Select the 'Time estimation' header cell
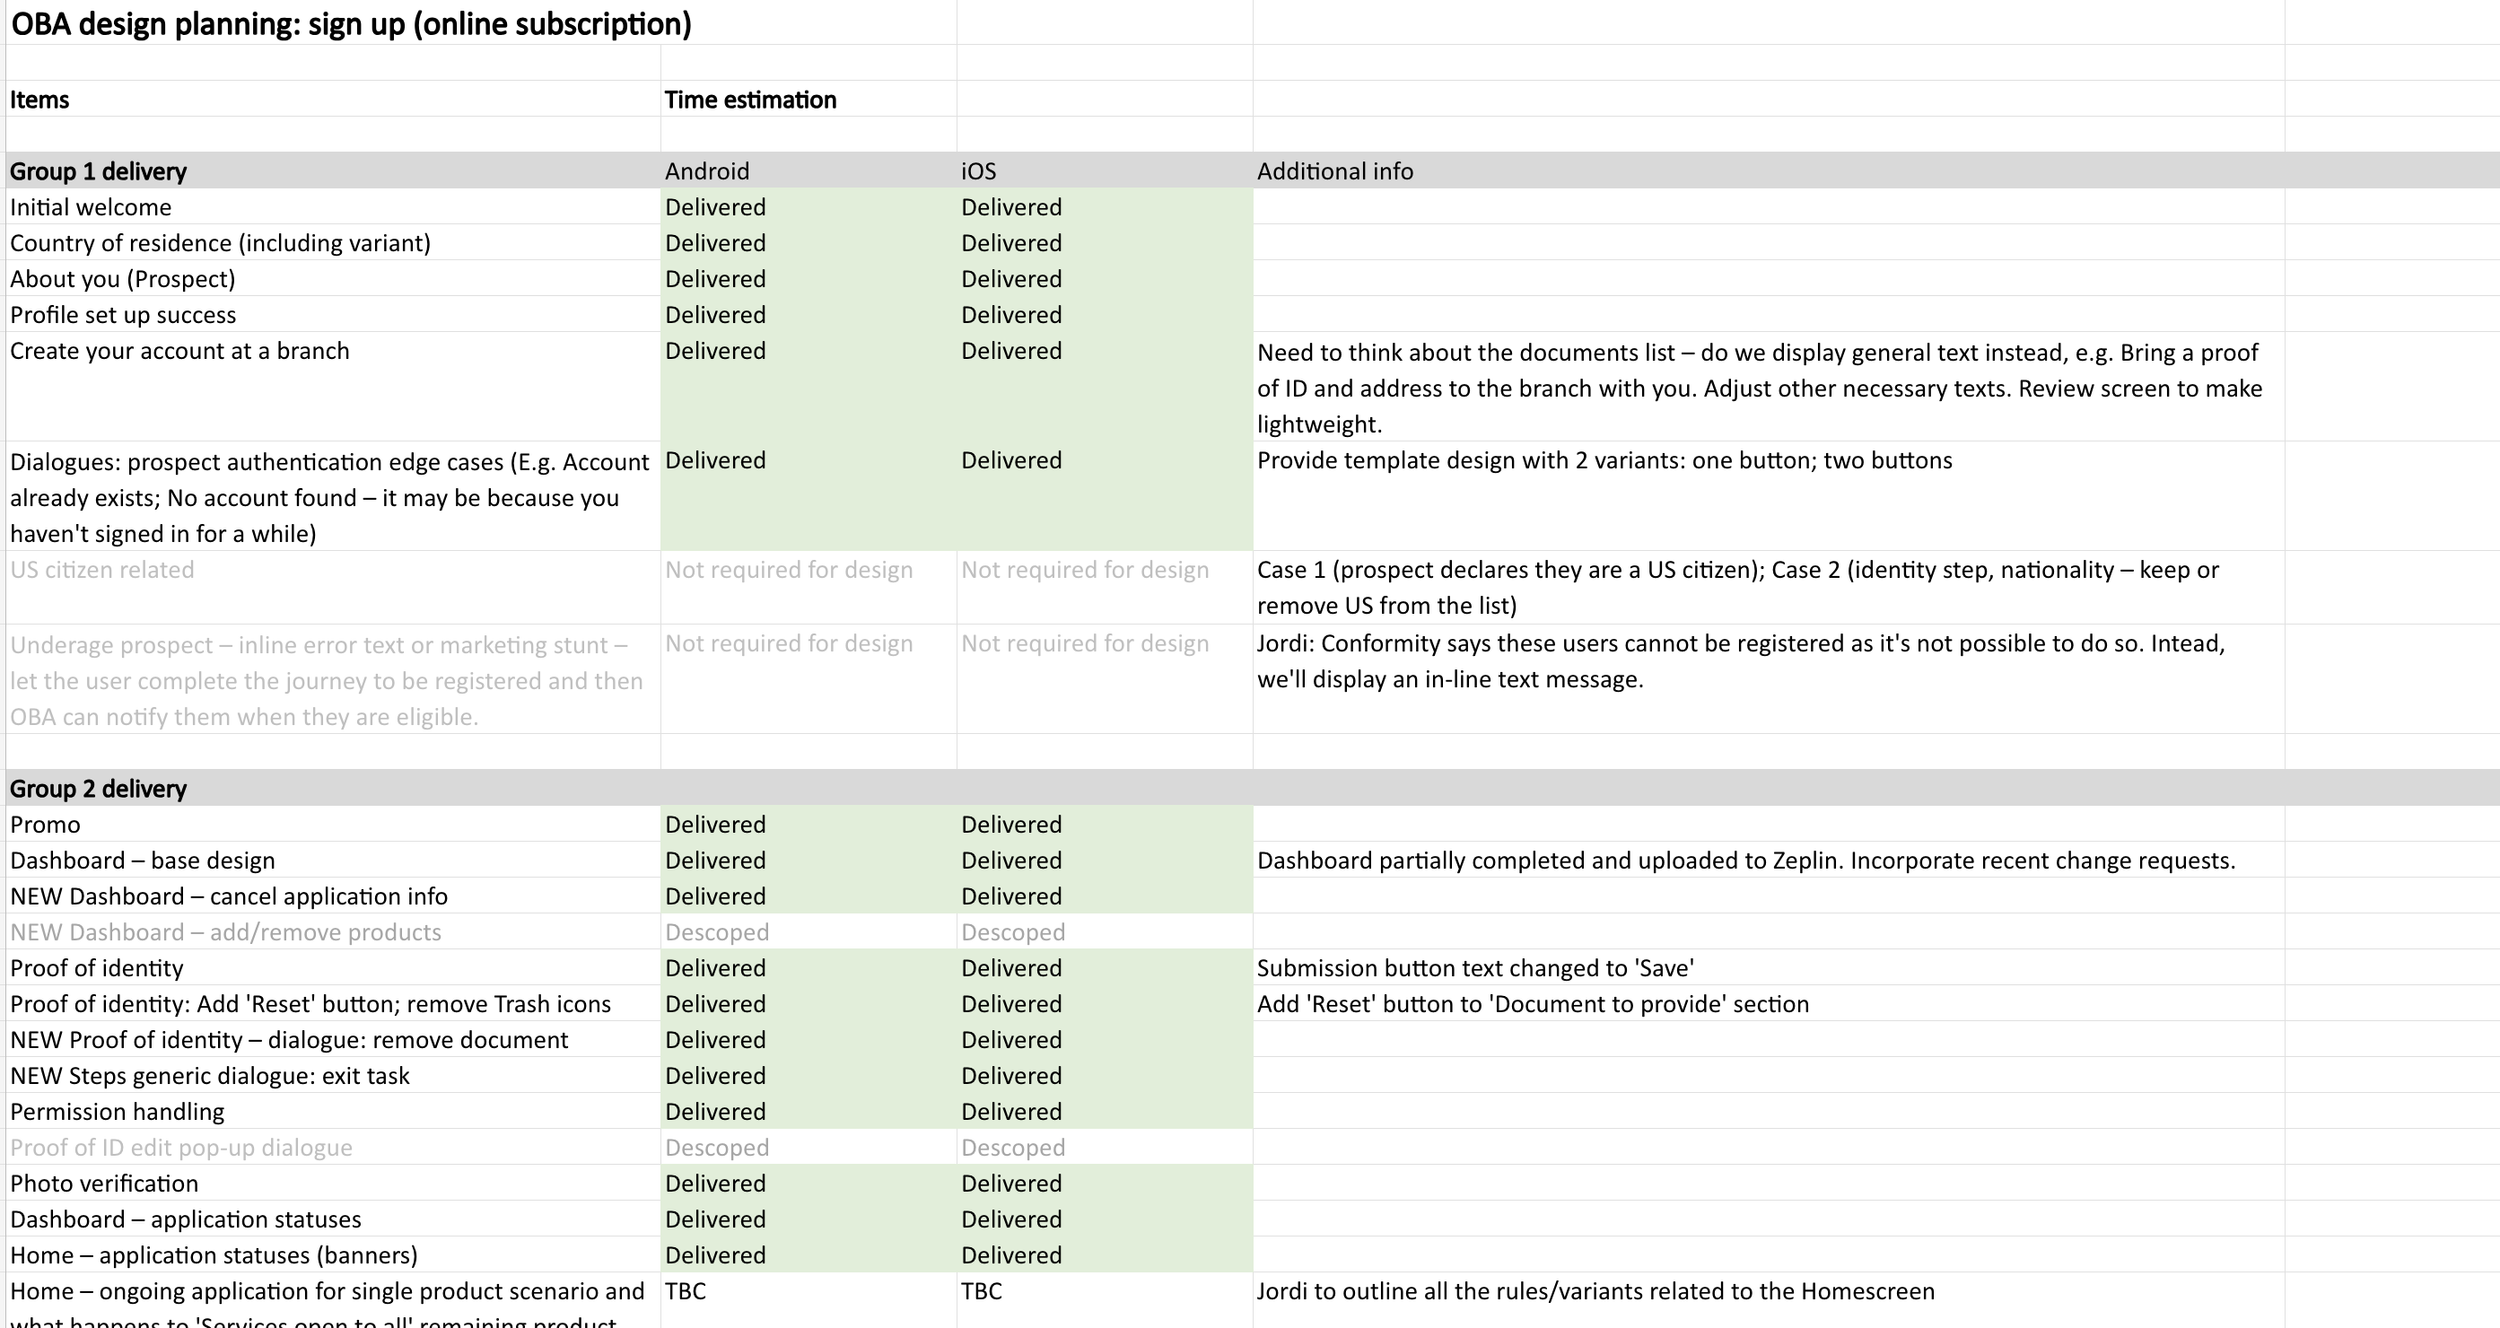 pos(750,100)
